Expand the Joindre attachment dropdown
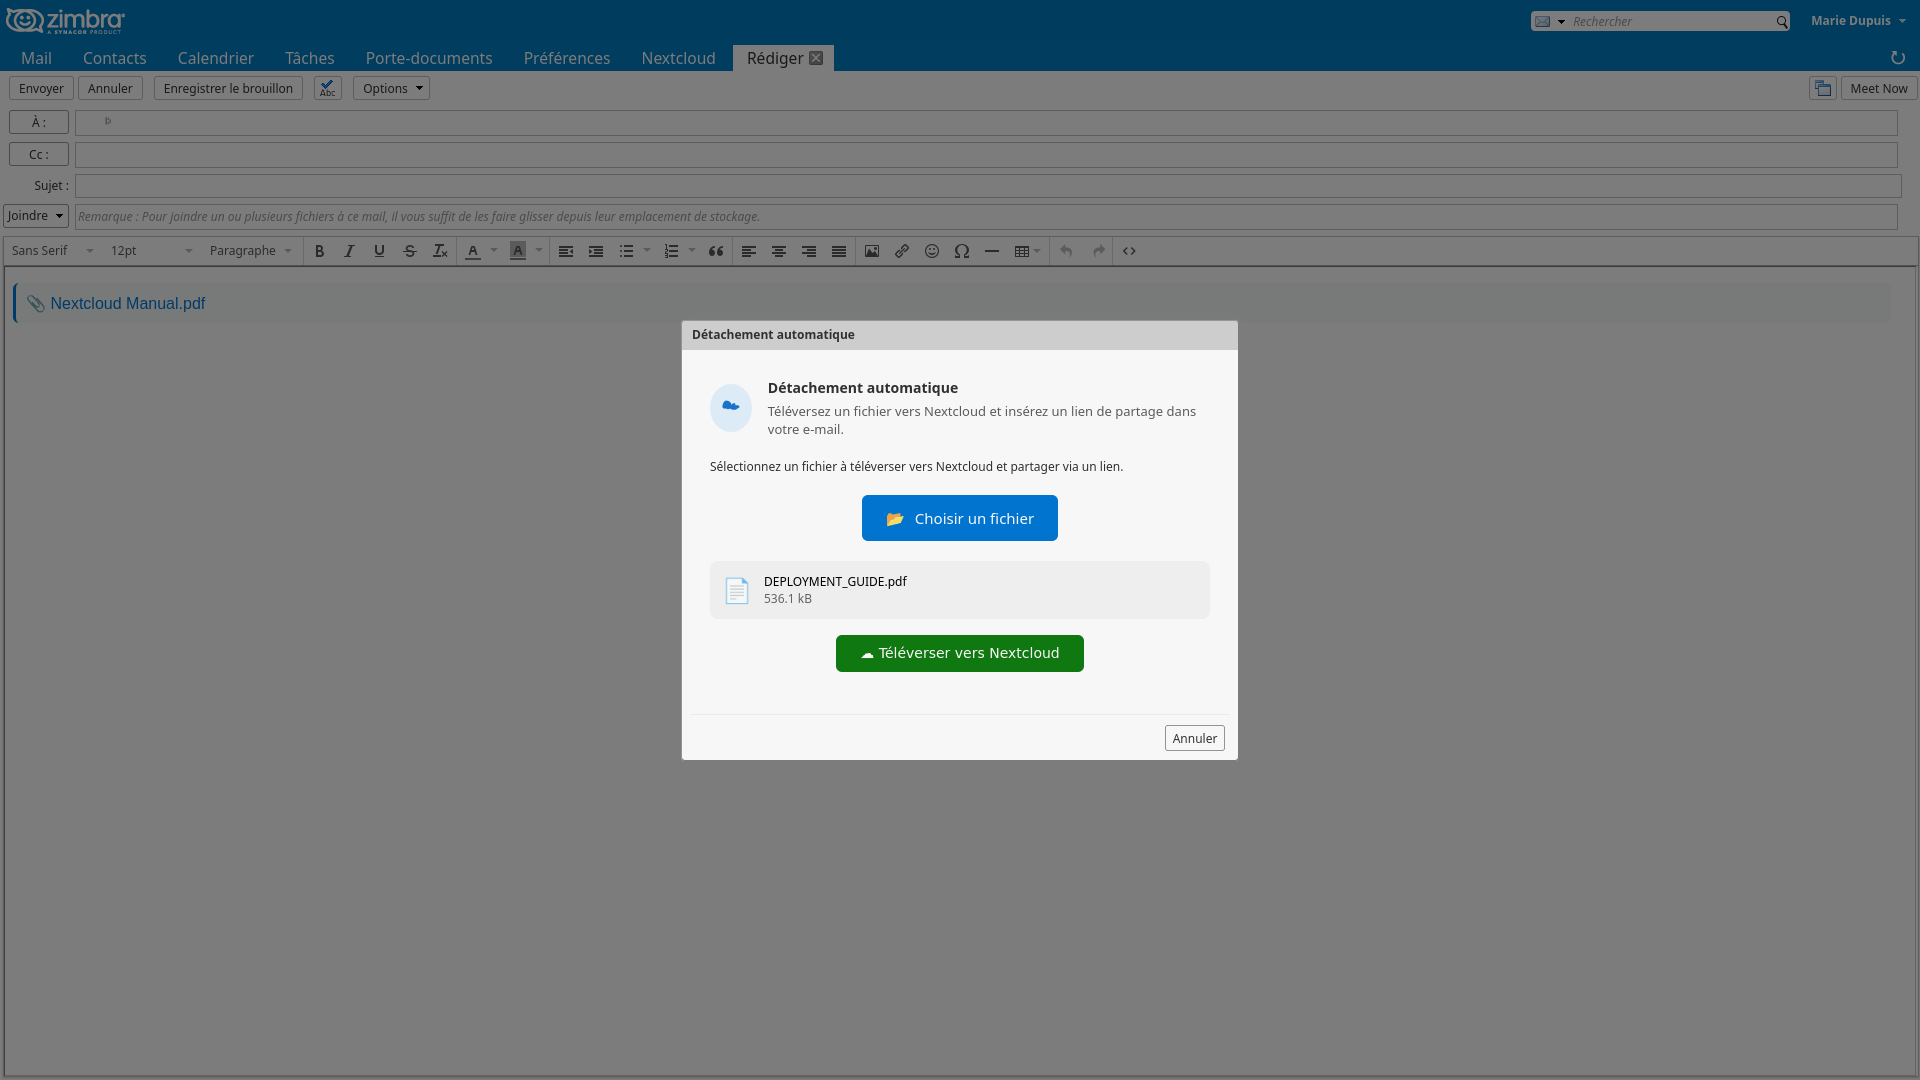 (x=35, y=215)
